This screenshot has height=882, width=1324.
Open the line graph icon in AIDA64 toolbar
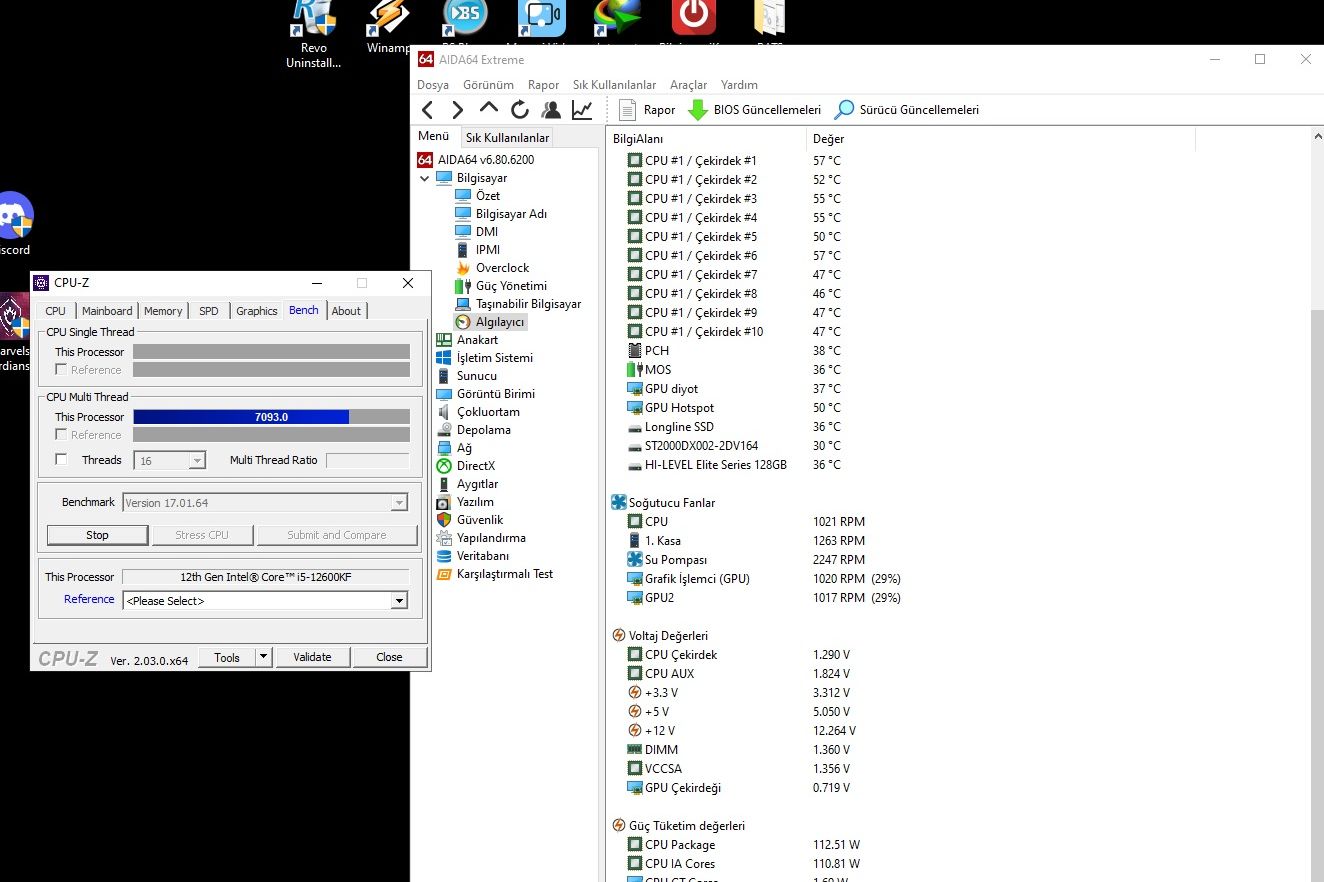click(x=581, y=110)
